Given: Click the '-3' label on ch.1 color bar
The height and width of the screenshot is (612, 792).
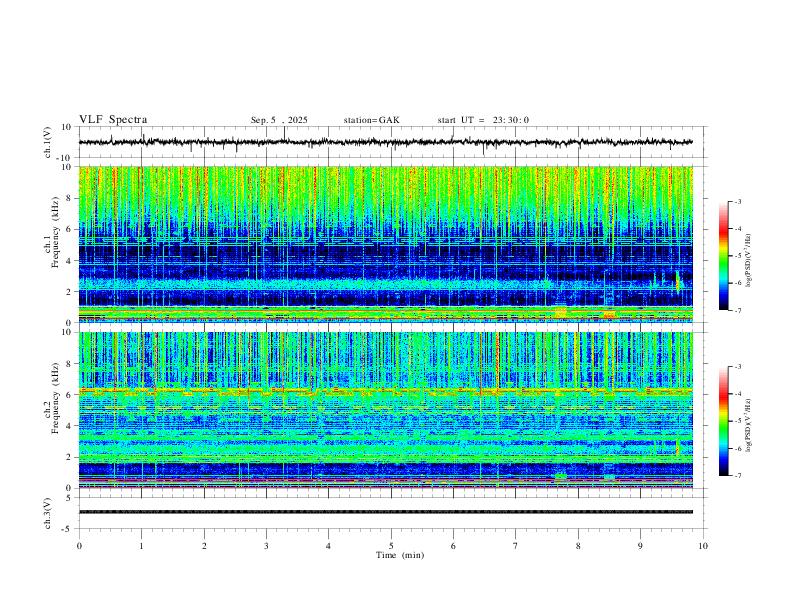Looking at the screenshot, I should click(x=737, y=201).
